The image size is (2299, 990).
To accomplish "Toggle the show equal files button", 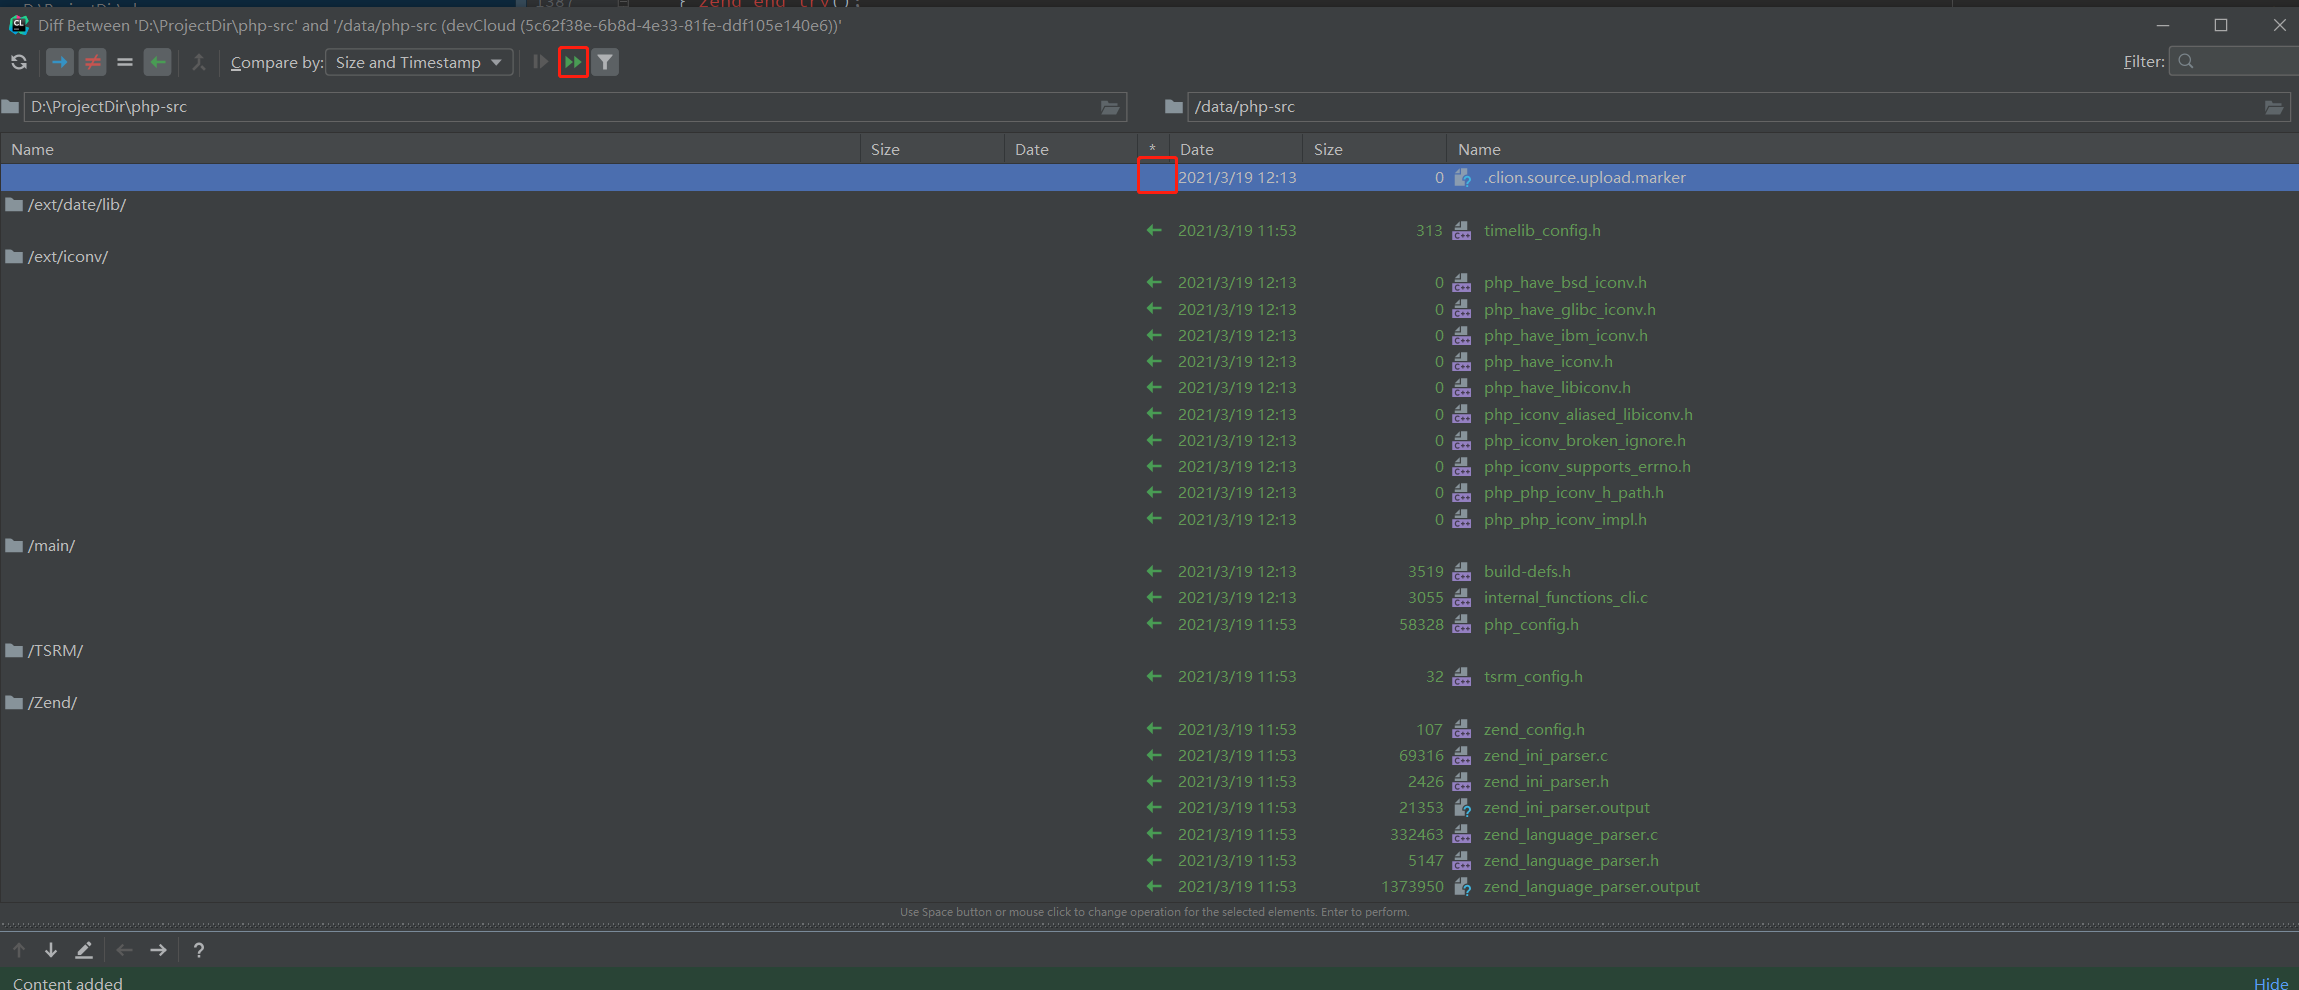I will coord(125,62).
